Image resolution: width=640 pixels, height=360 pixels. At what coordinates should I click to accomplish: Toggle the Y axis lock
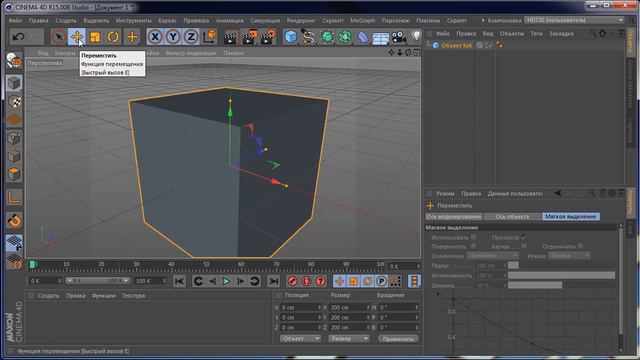173,37
